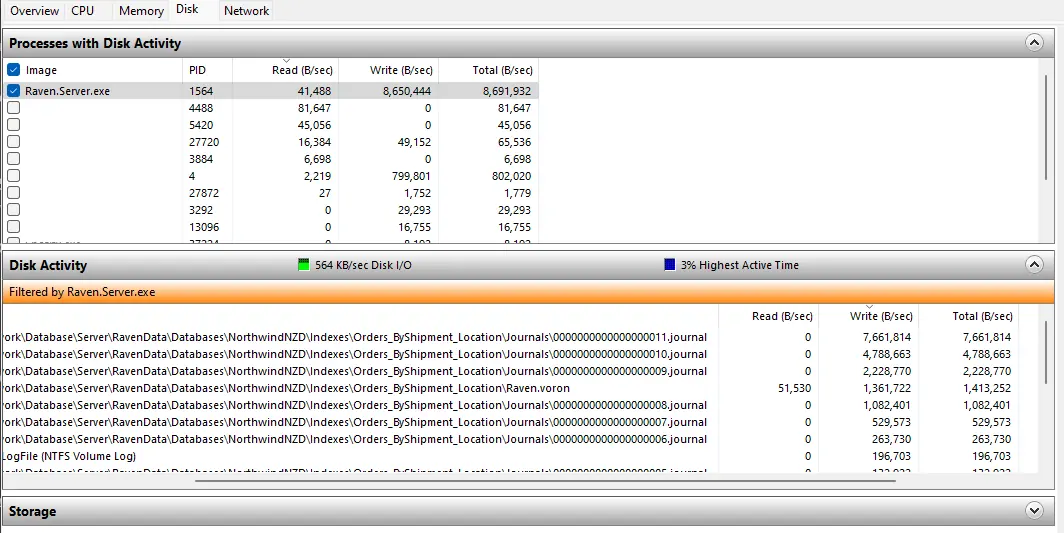Collapse the Processes with Disk Activity section
1064x533 pixels.
coord(1033,43)
